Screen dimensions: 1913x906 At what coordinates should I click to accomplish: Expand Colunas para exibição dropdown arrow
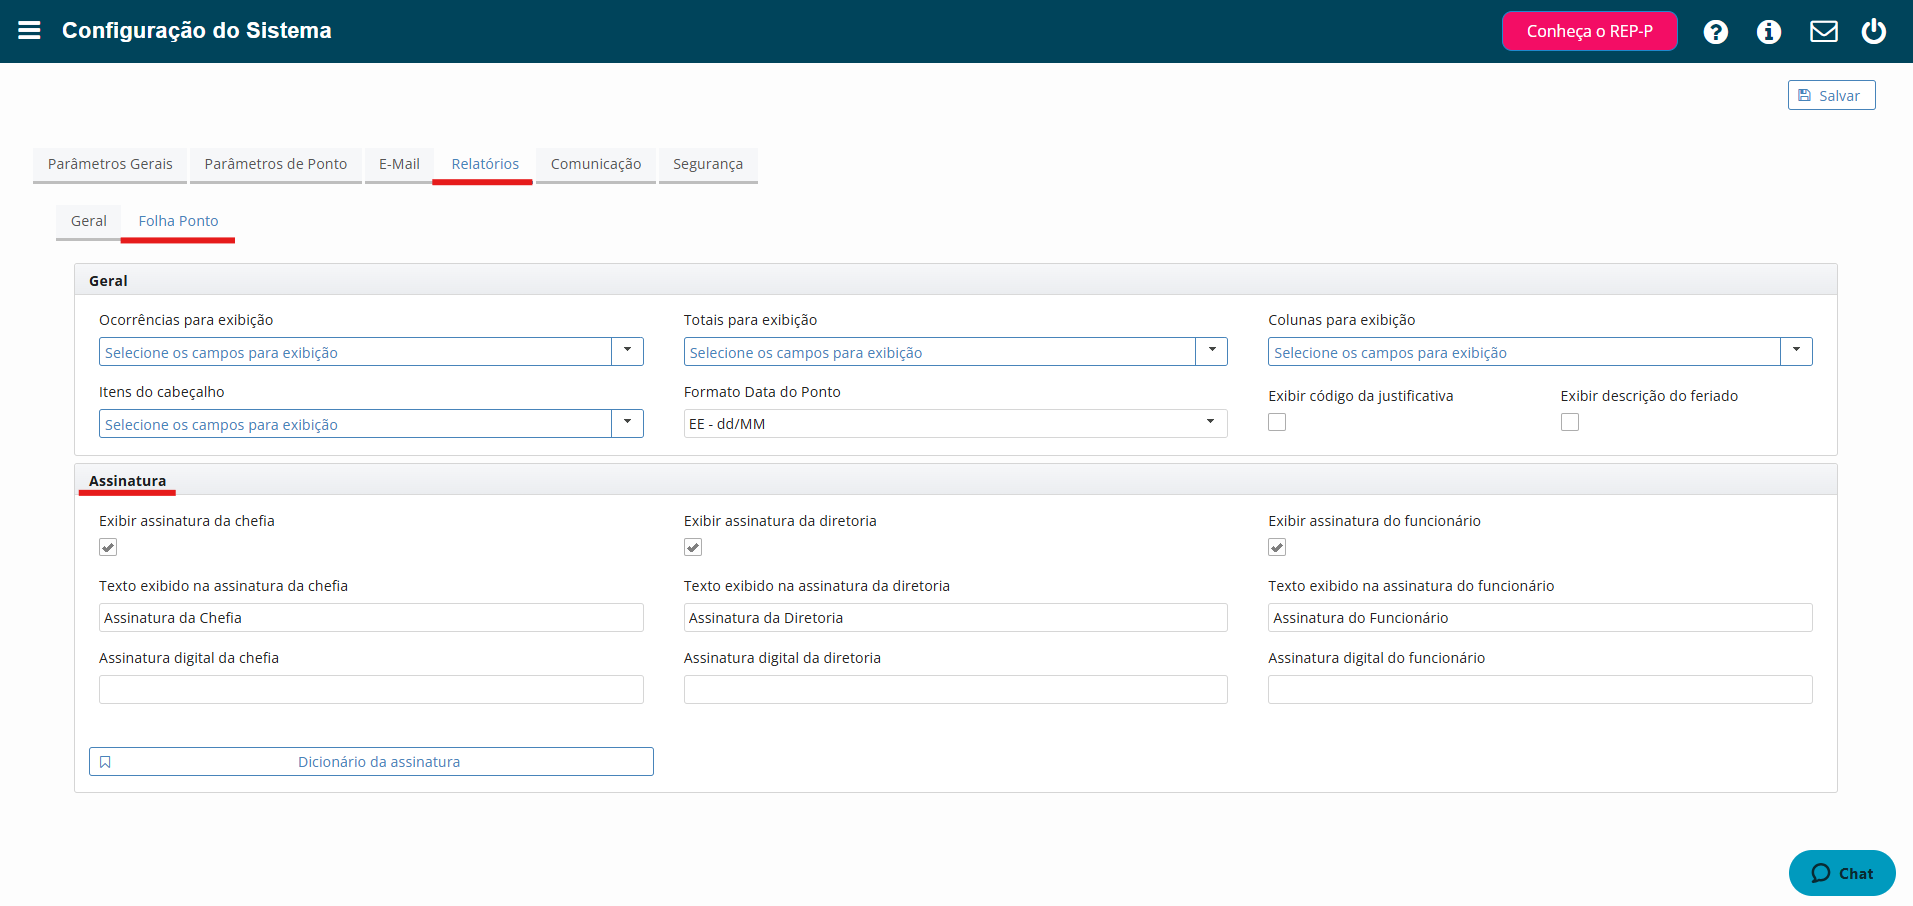point(1796,351)
